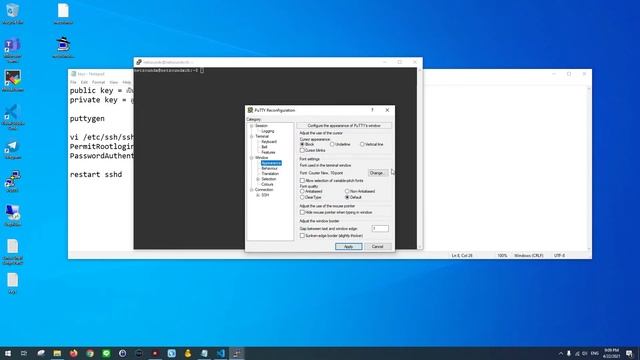Open Notepad File menu
The image size is (640, 360).
point(73,82)
